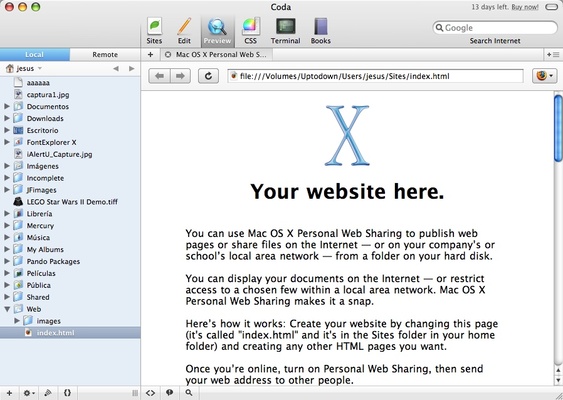Go to previous folder in sidebar
The image size is (563, 400).
[116, 68]
